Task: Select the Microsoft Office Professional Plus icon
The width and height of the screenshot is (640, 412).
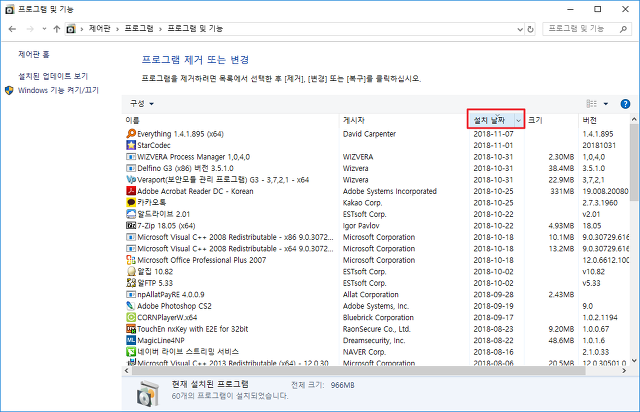Action: coord(131,260)
